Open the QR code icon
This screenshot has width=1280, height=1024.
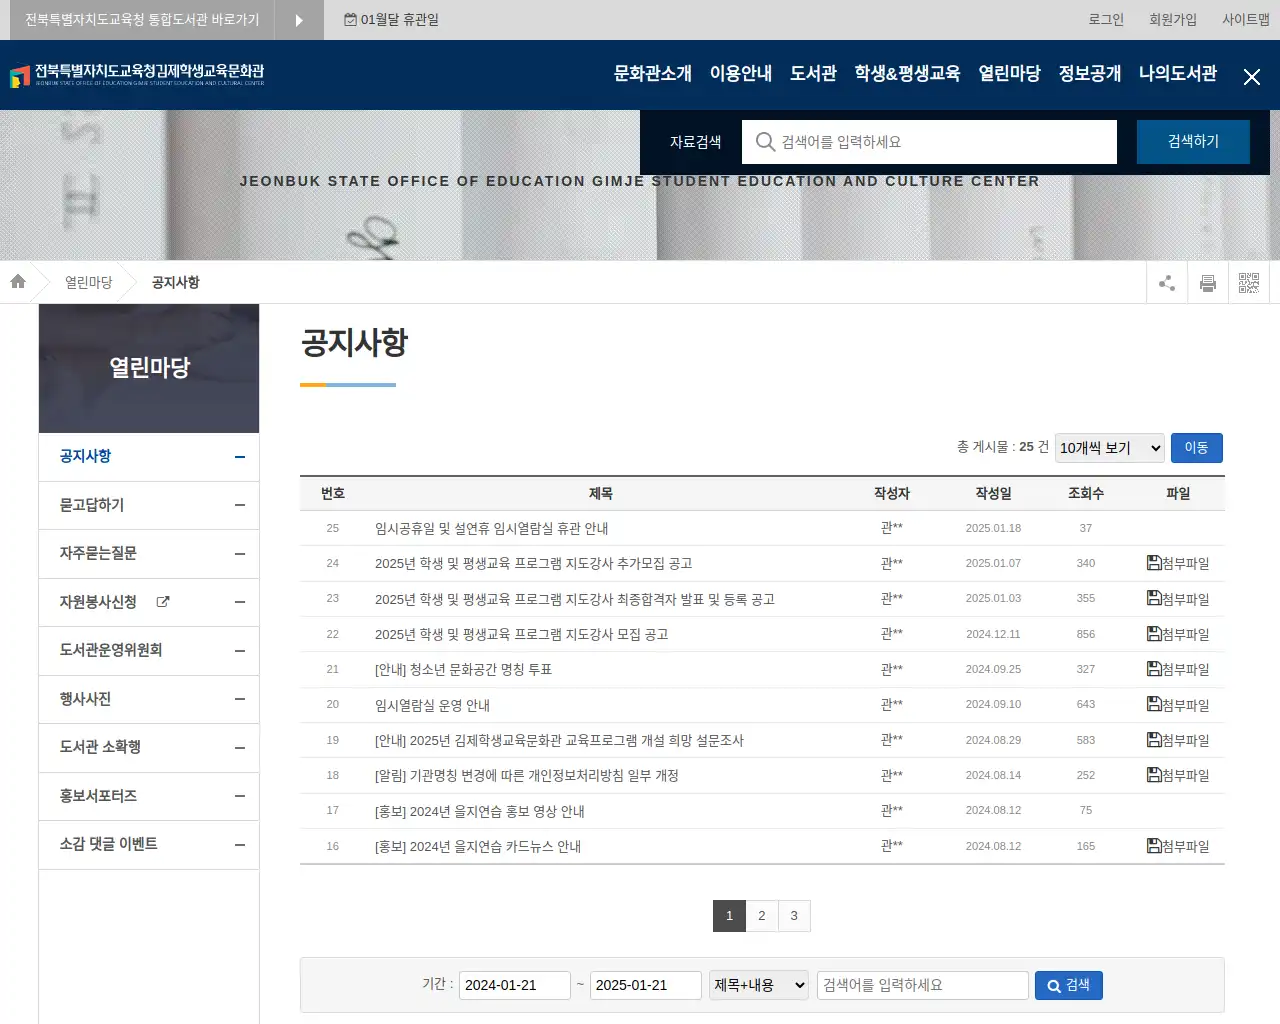1249,283
